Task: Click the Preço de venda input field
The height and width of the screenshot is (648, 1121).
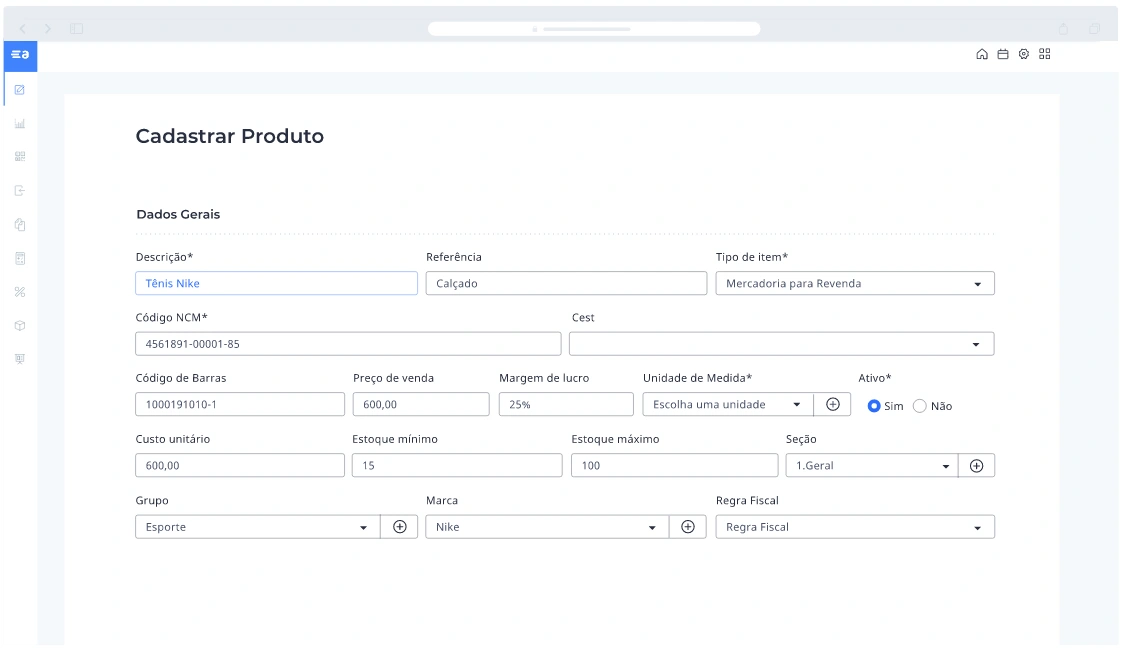Action: 421,405
